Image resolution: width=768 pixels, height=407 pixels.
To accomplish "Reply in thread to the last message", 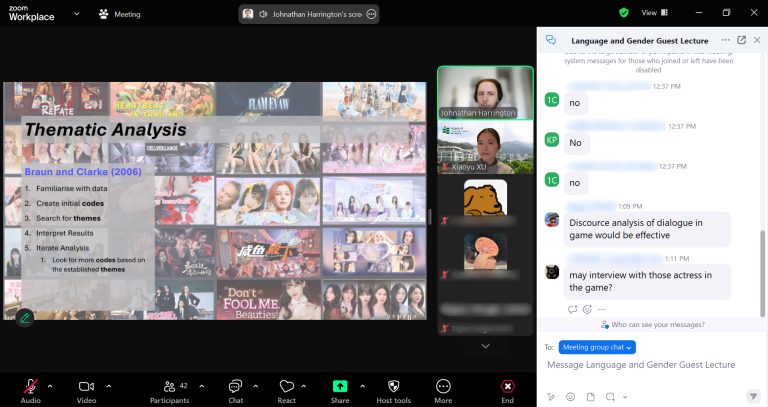I will (x=572, y=309).
